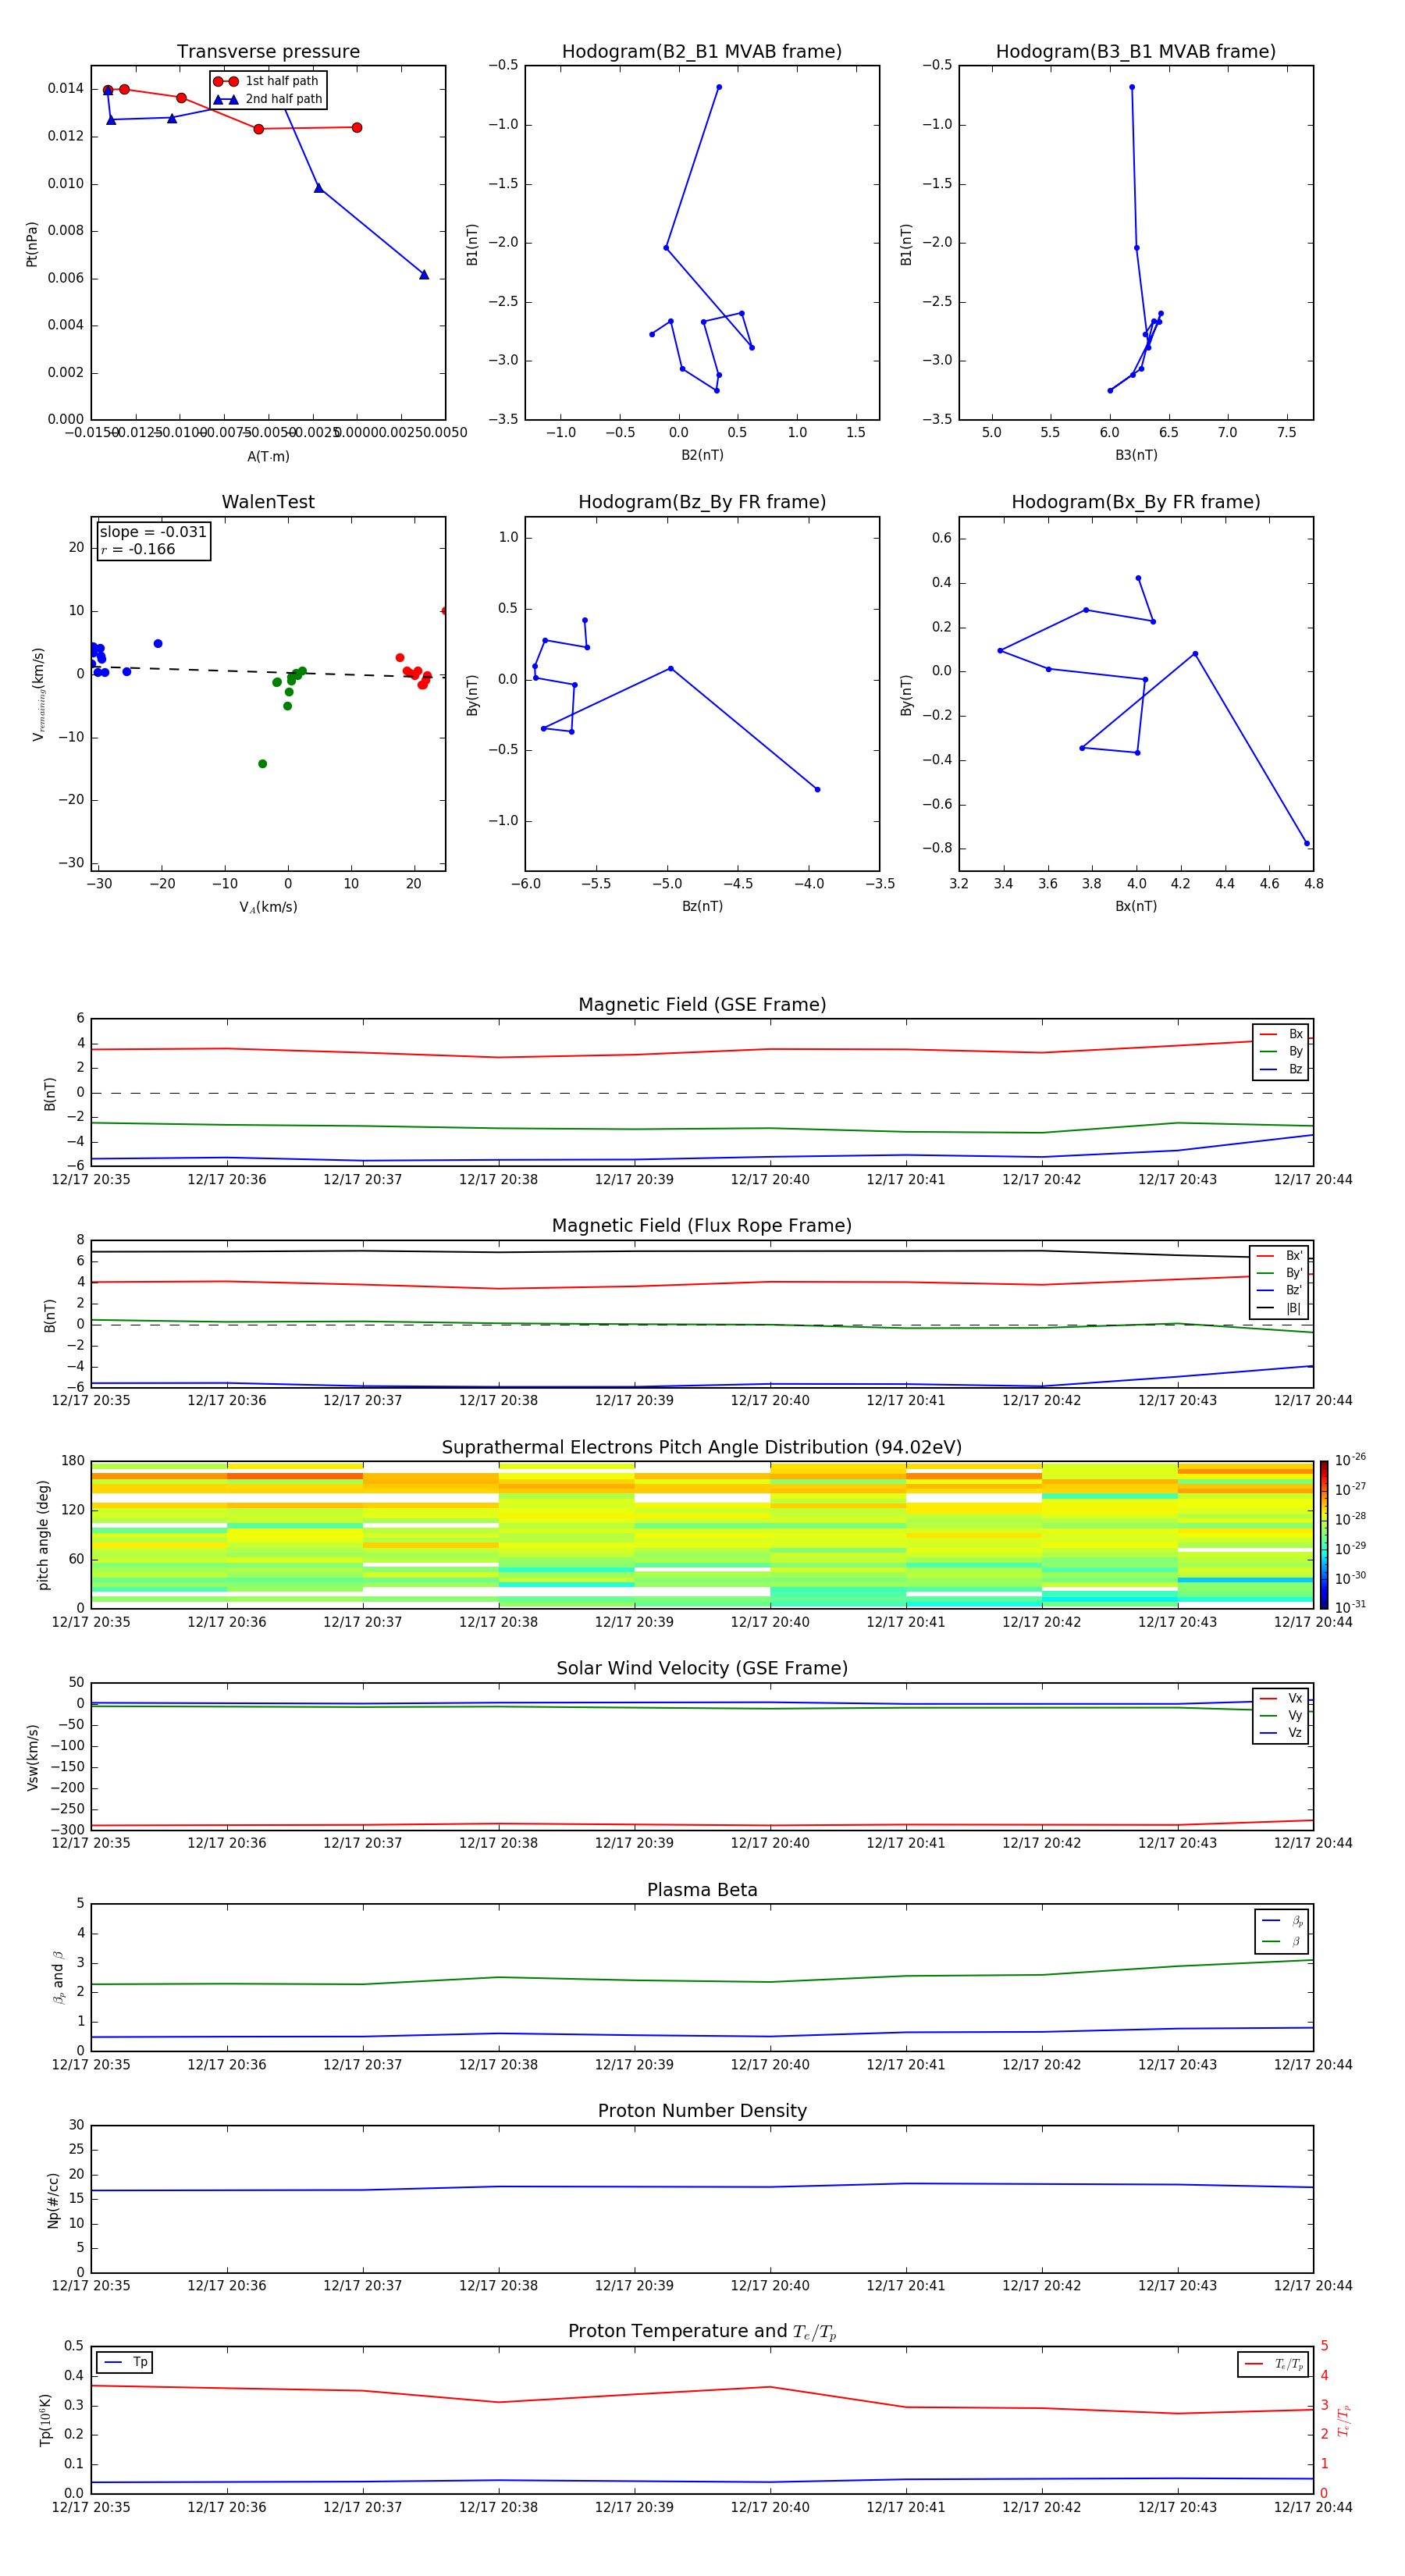1405x2576 pixels.
Task: Click the Bx legend entry in GSE magnetic field
Action: coord(1282,1034)
